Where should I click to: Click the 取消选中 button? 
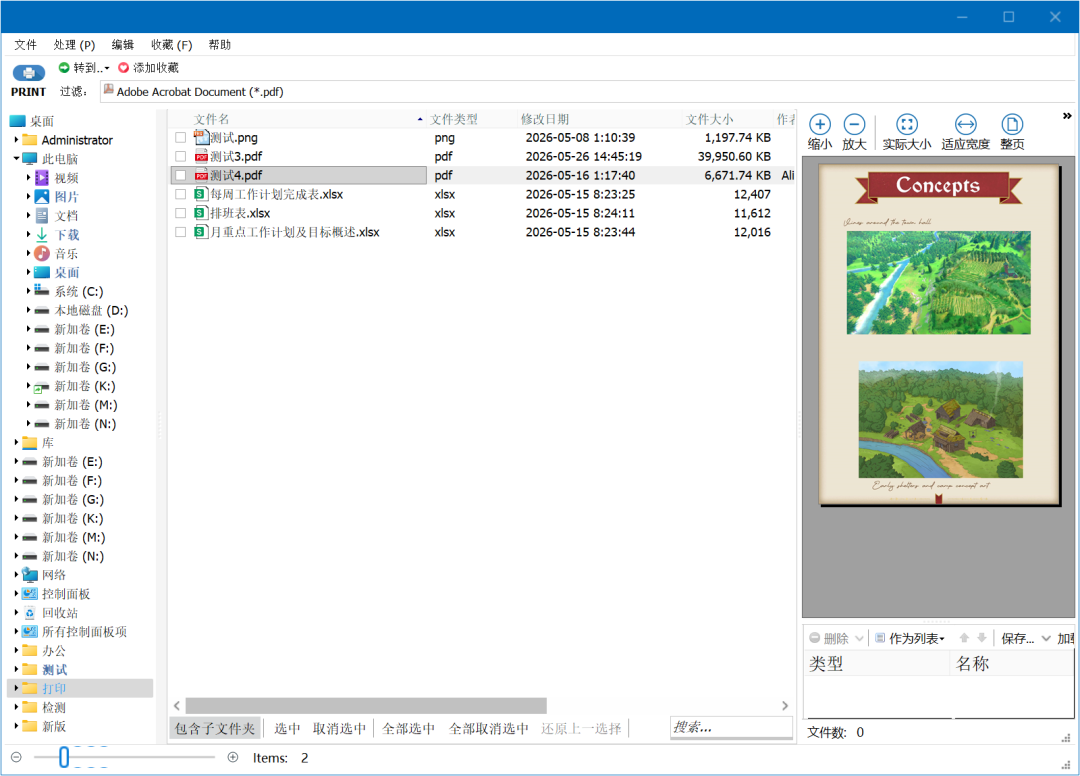pos(339,728)
